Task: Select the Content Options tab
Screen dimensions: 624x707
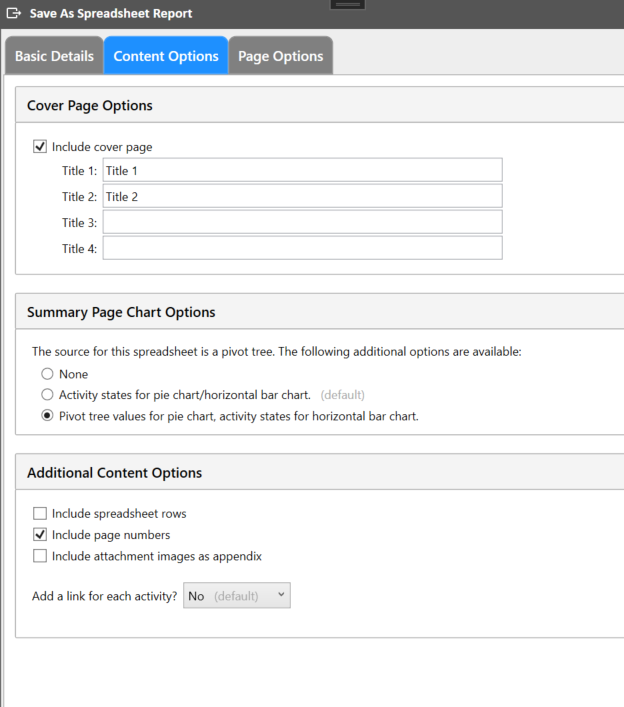Action: (x=166, y=56)
